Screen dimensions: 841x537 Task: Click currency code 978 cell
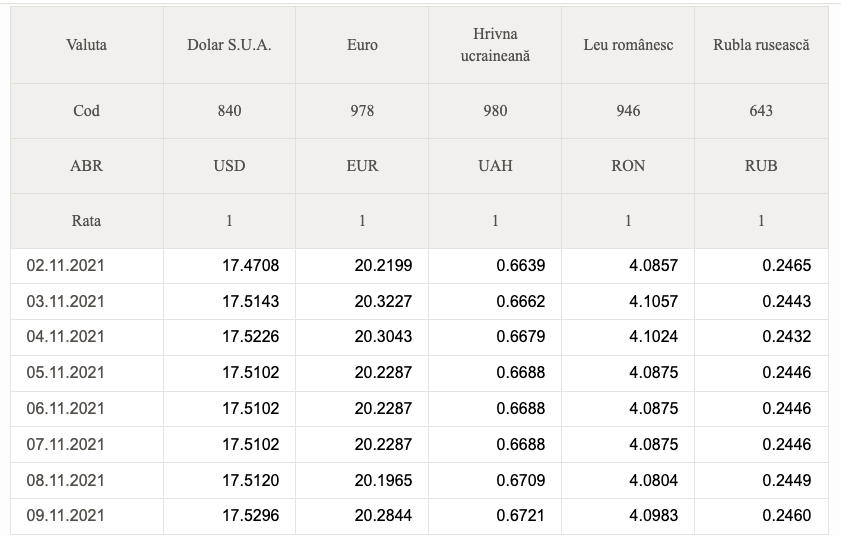(x=362, y=111)
